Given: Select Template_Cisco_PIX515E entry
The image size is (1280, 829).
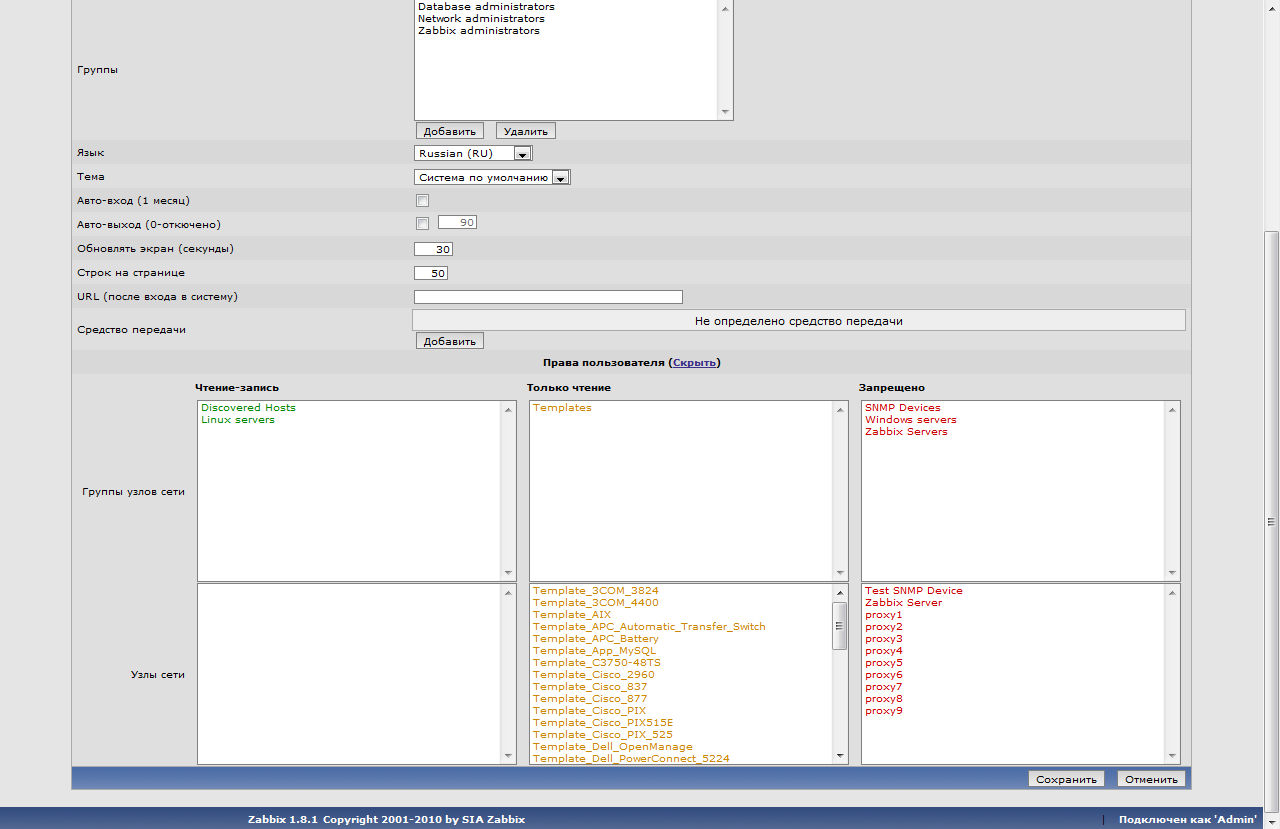Looking at the screenshot, I should tap(603, 723).
